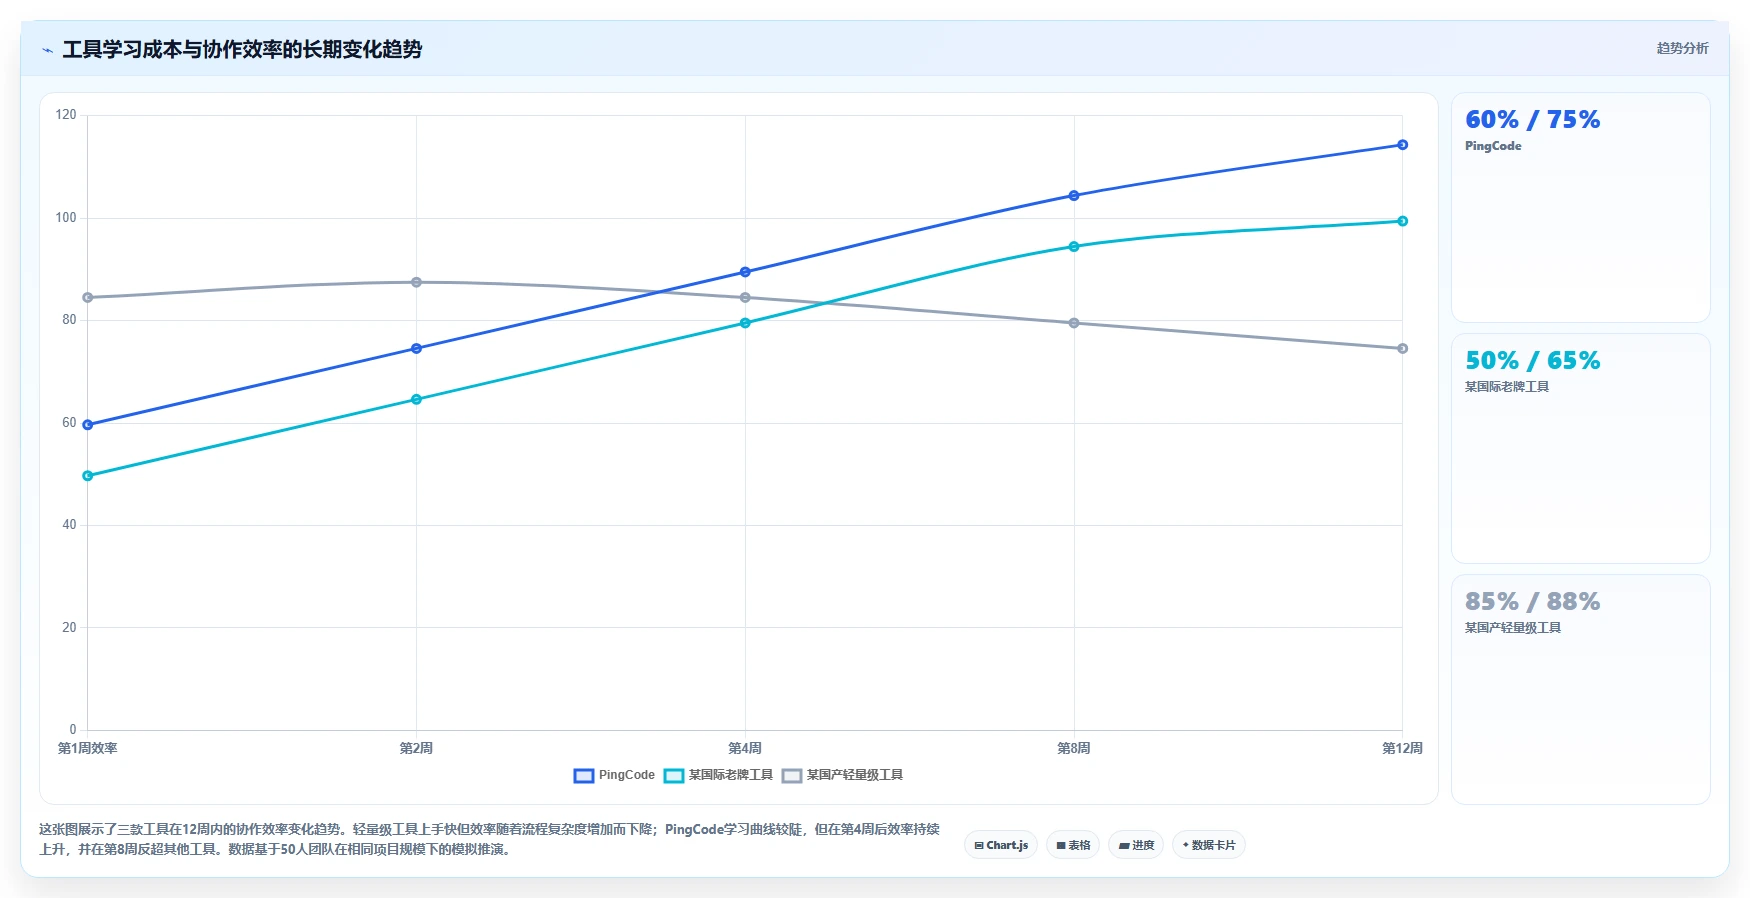Click 某国际老牌工具 label in stat card
The image size is (1750, 898).
point(1507,387)
